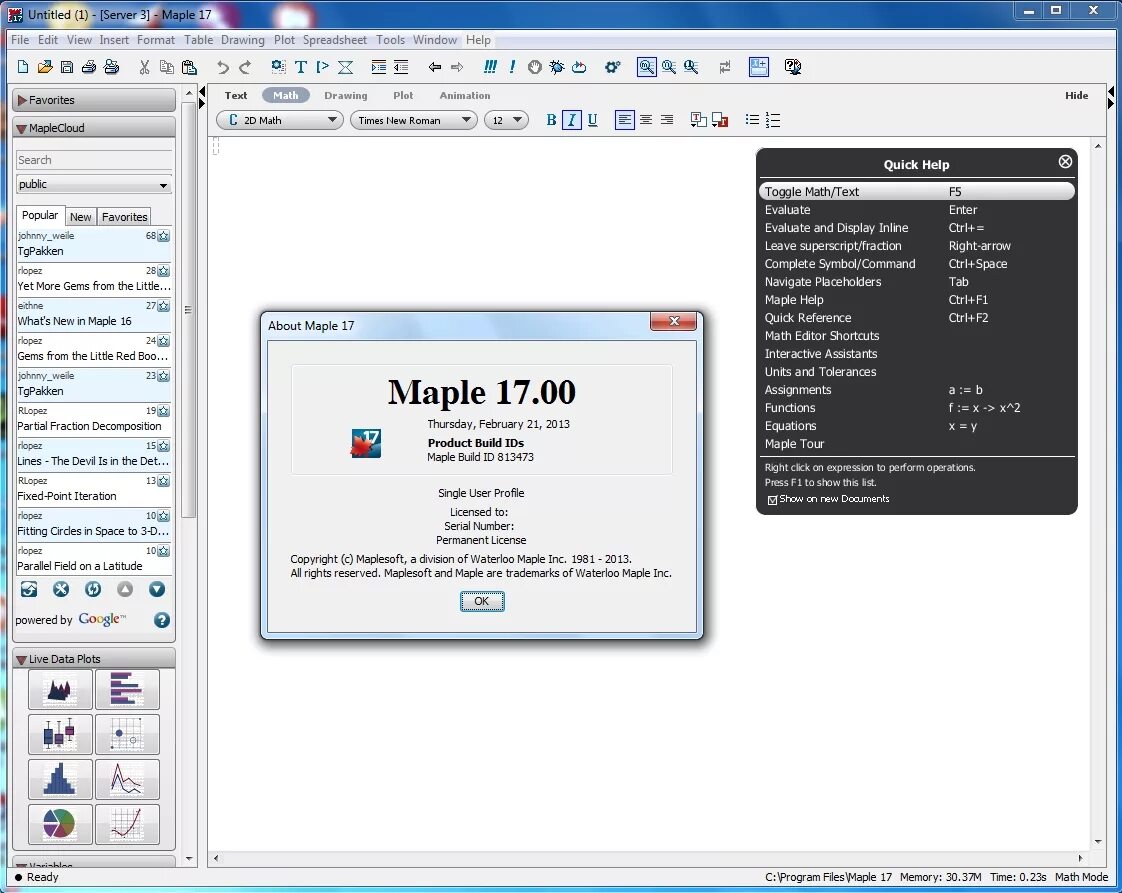Image resolution: width=1122 pixels, height=893 pixels.
Task: Open Interactive Assistants in Quick Help
Action: [821, 353]
